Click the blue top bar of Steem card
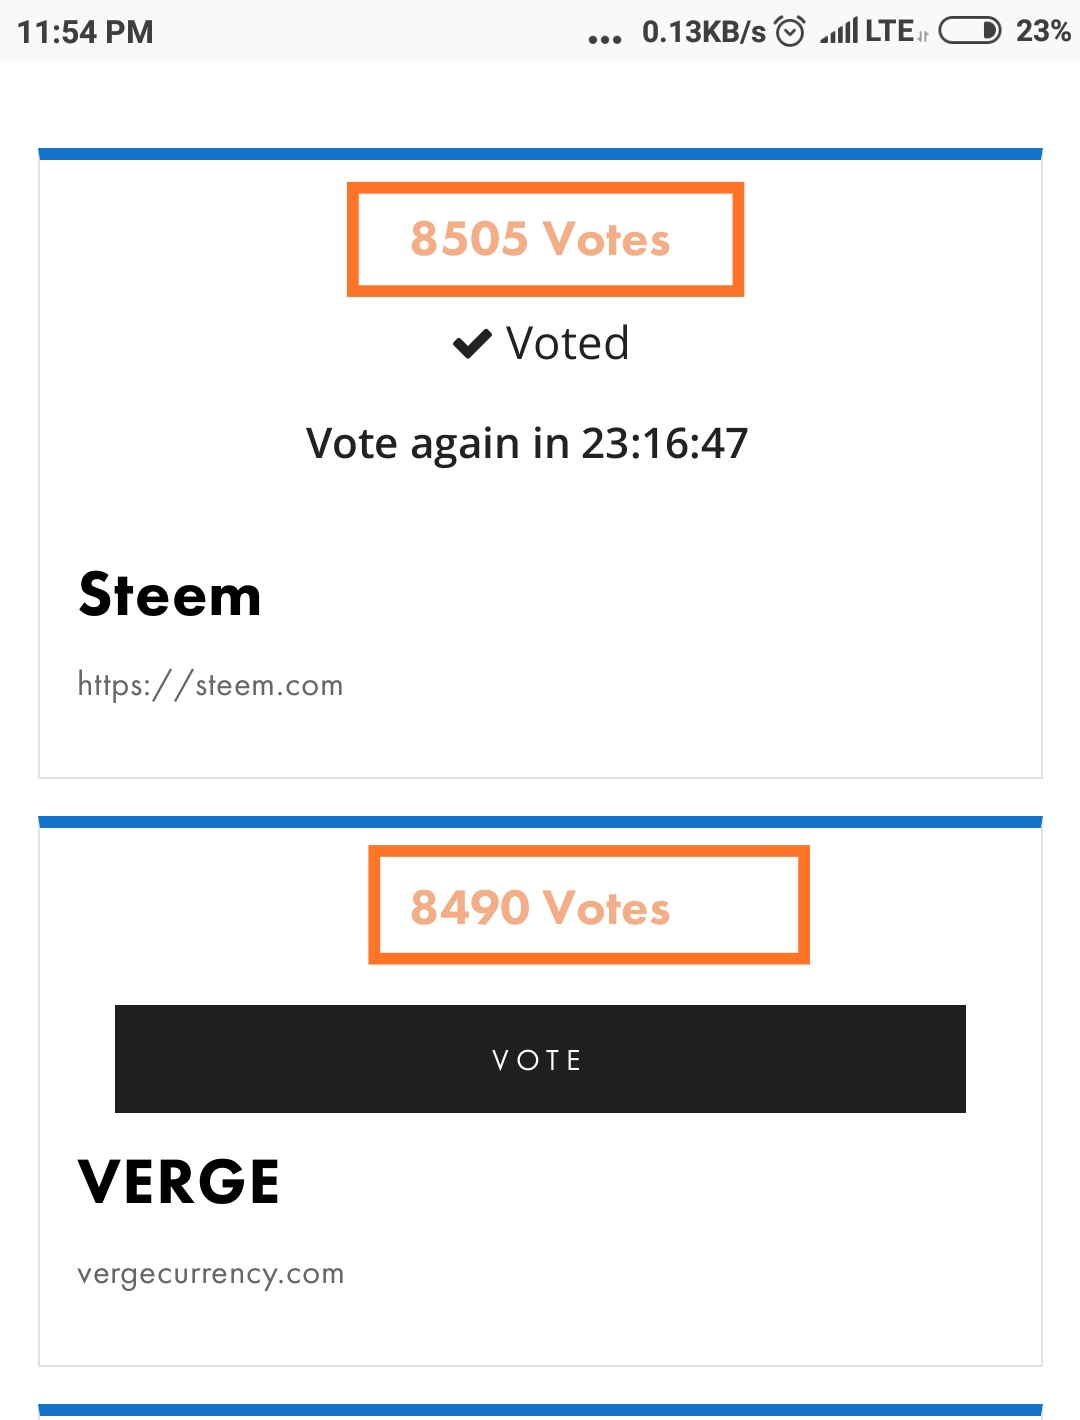Viewport: 1080px width, 1420px height. click(x=540, y=154)
